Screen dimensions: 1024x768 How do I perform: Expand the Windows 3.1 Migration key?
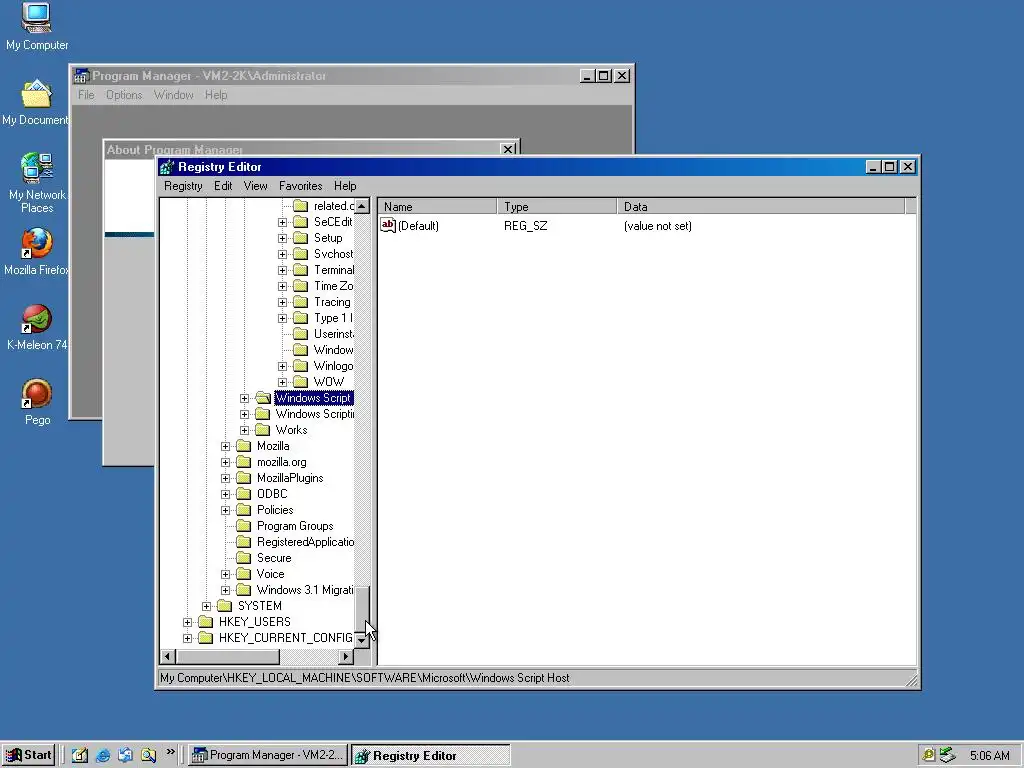pyautogui.click(x=225, y=590)
